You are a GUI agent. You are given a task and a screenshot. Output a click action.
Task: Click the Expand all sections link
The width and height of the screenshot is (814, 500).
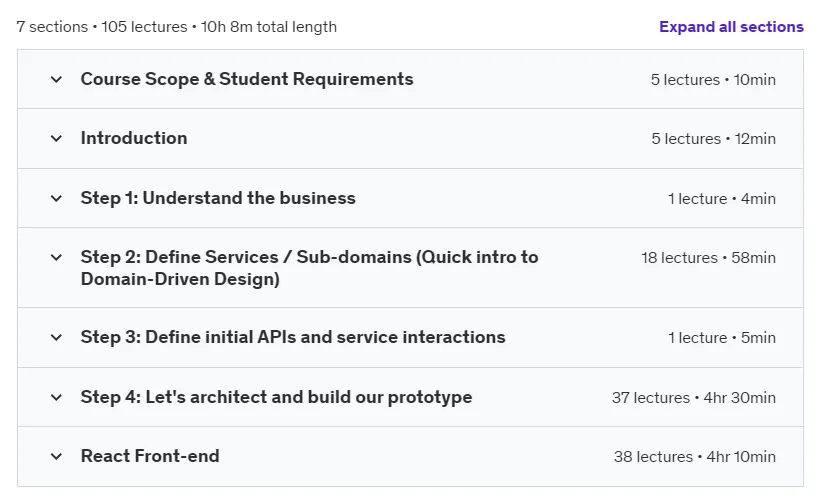[731, 27]
